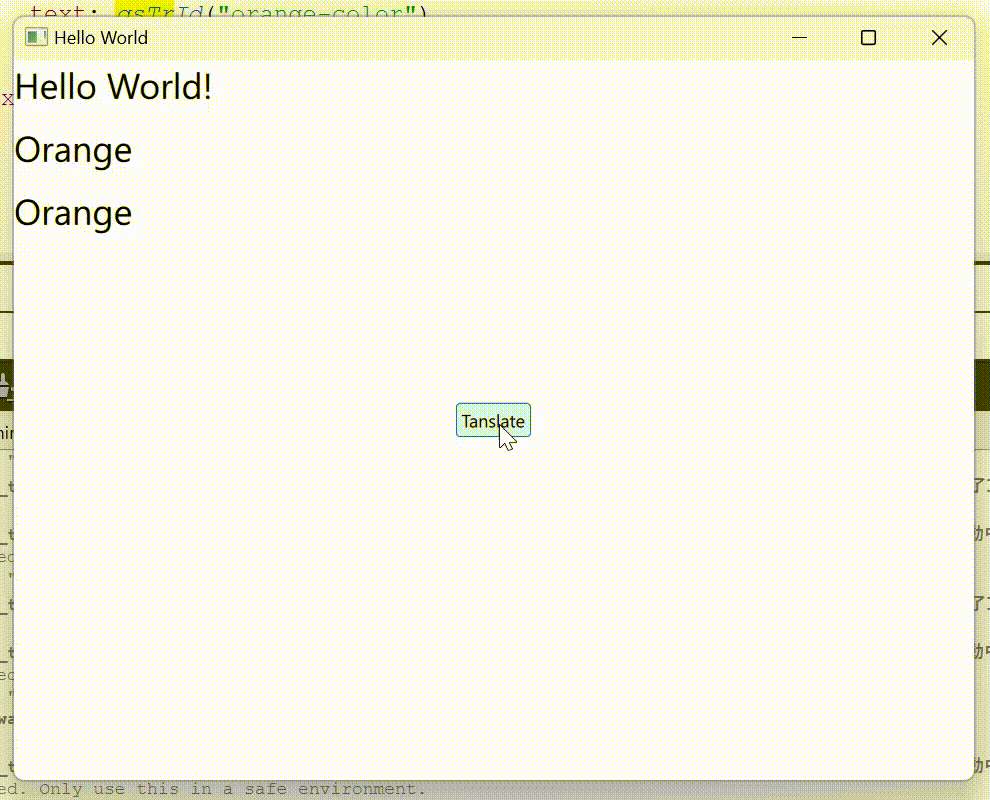Click the topmost Chinese character on right edge
990x800 pixels.
pyautogui.click(x=982, y=487)
